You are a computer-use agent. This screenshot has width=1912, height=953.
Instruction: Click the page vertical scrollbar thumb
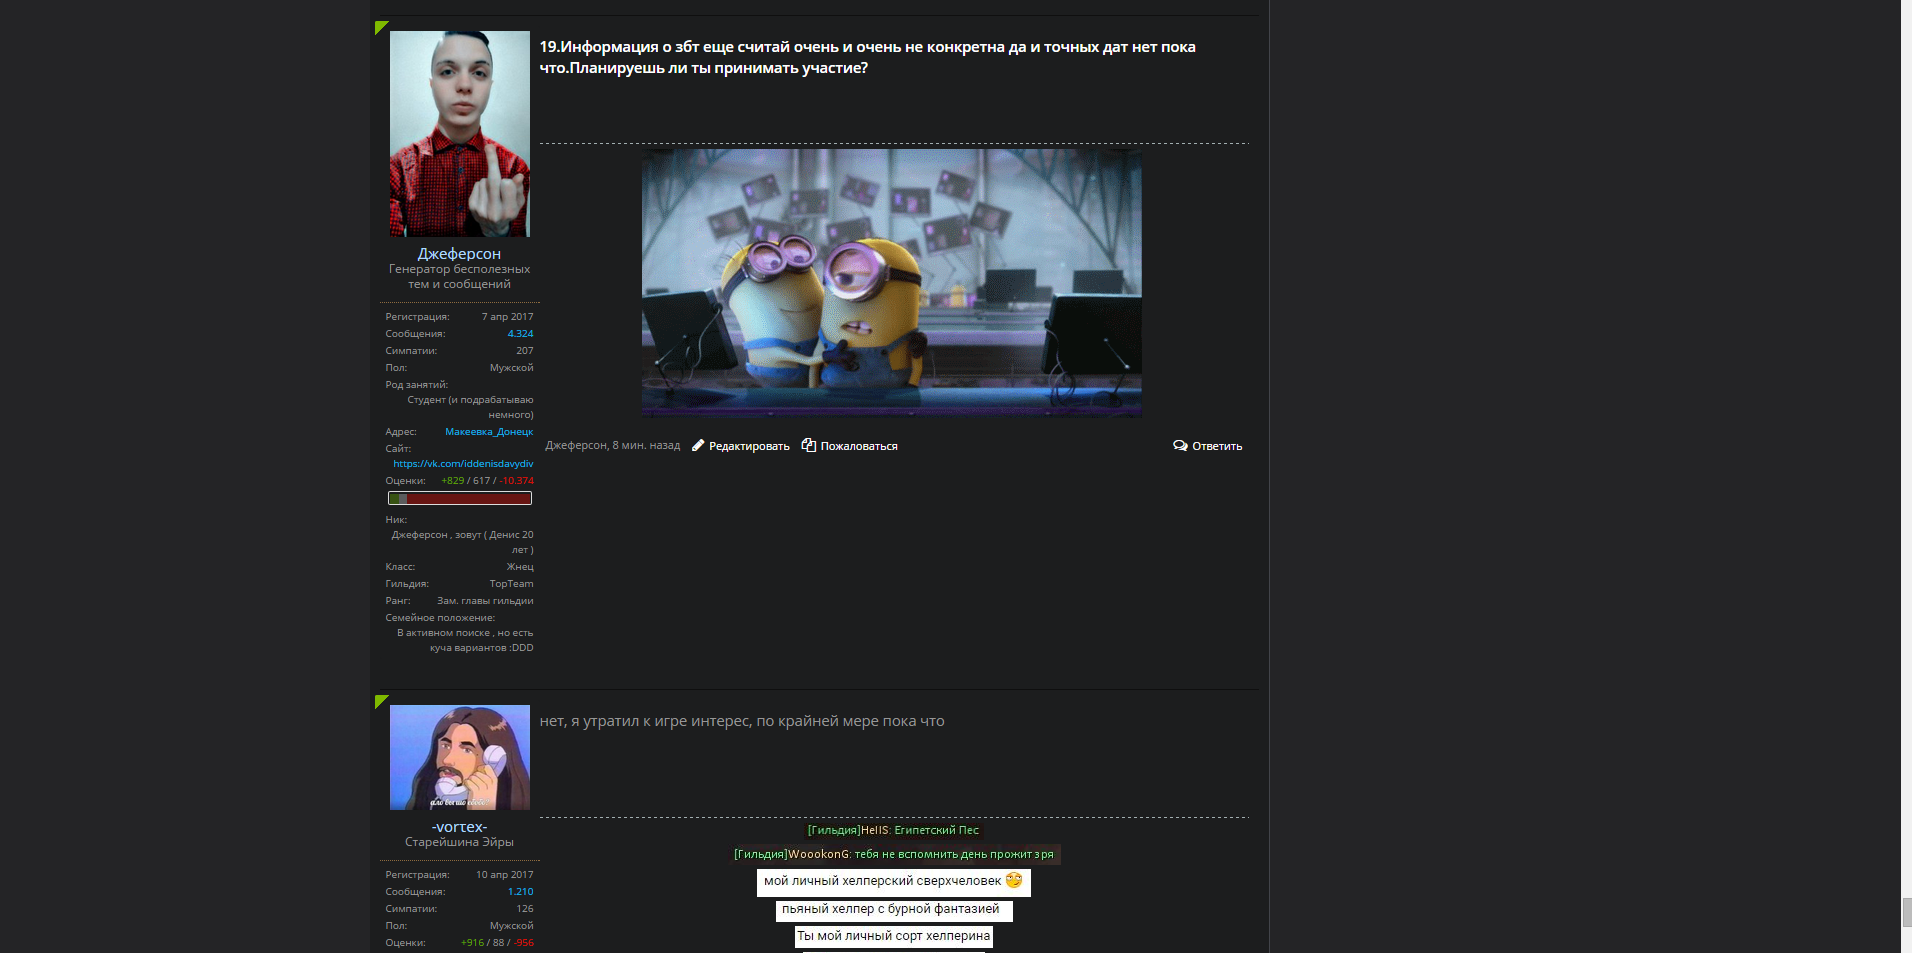pyautogui.click(x=1906, y=912)
